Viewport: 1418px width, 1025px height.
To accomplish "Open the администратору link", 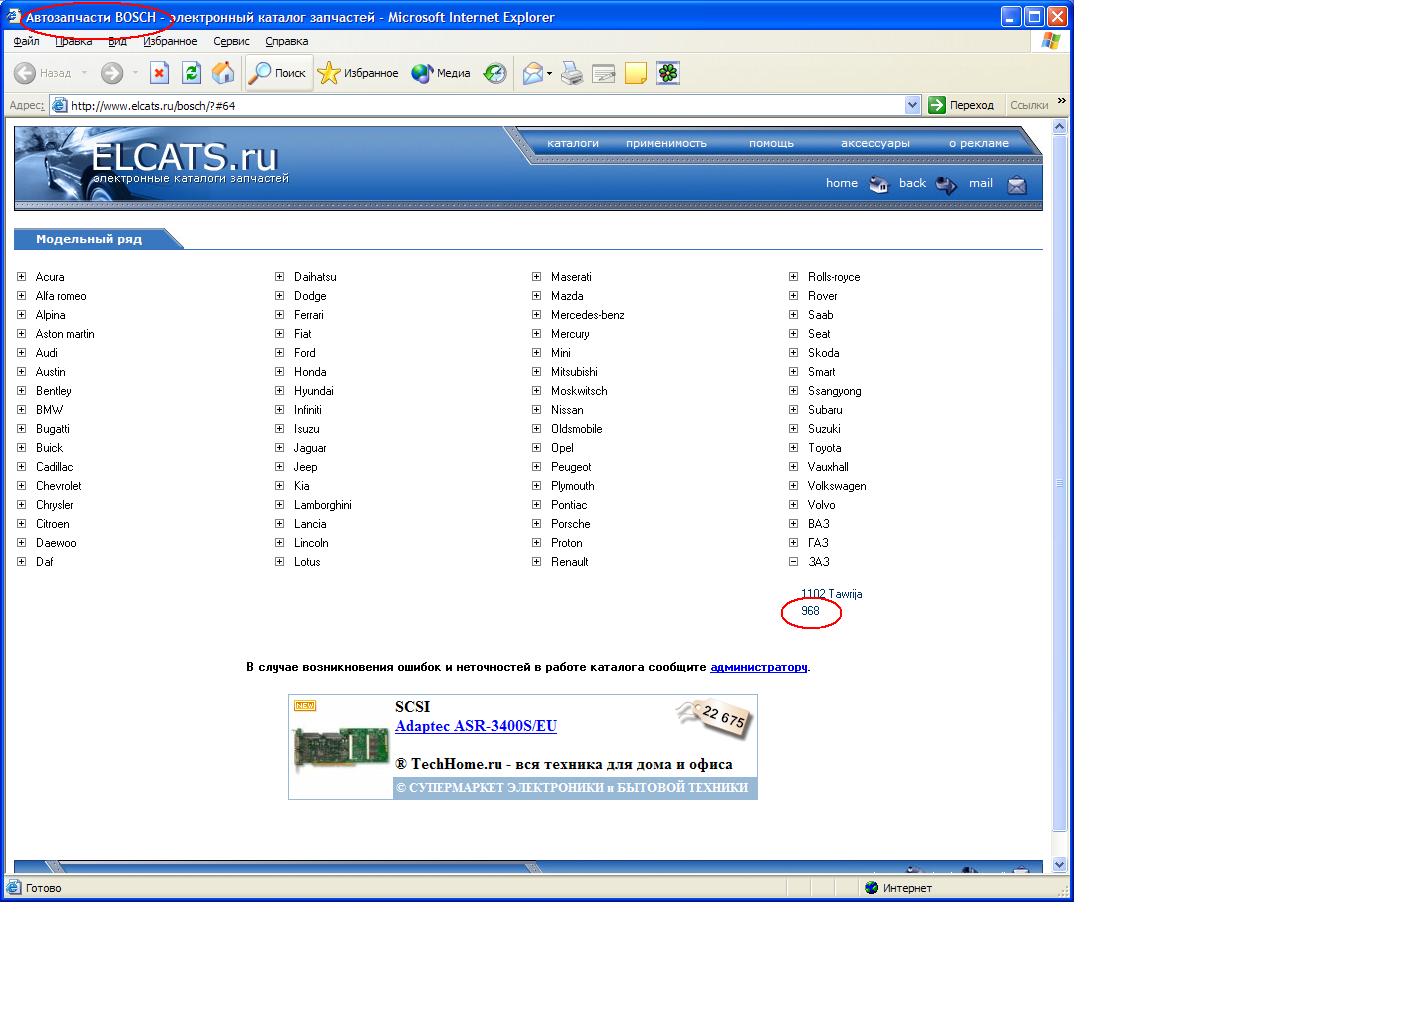I will 758,667.
